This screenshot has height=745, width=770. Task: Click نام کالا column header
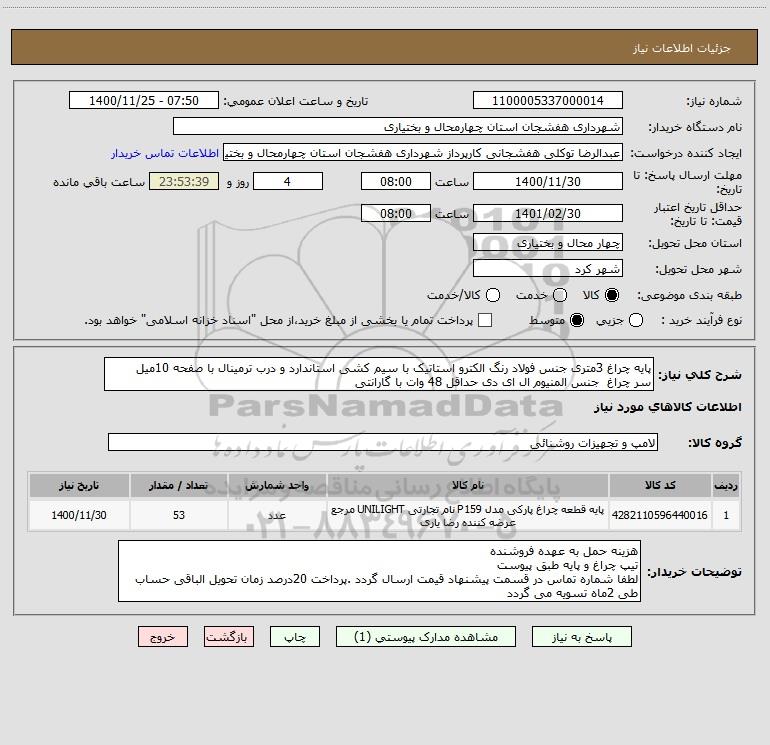(468, 485)
